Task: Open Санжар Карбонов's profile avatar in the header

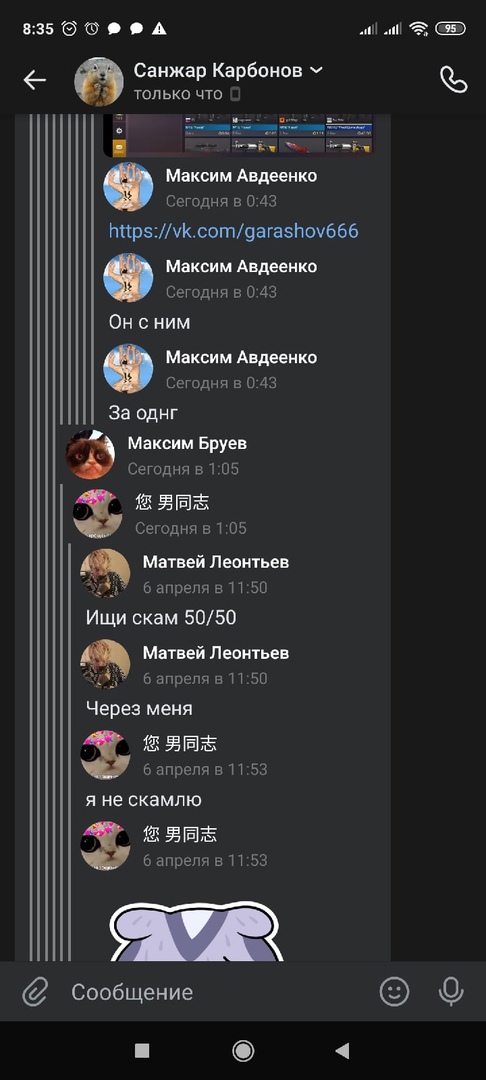Action: tap(98, 81)
